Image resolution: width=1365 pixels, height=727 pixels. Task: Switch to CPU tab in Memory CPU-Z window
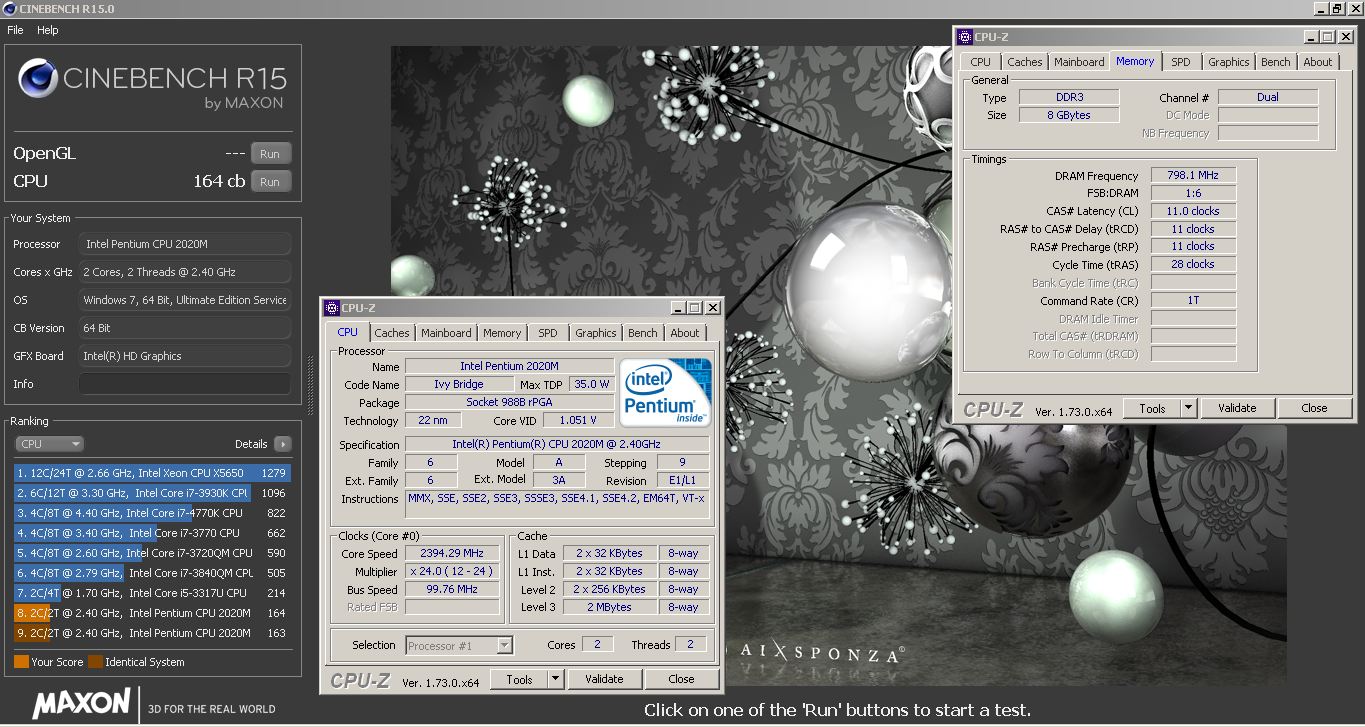(980, 62)
